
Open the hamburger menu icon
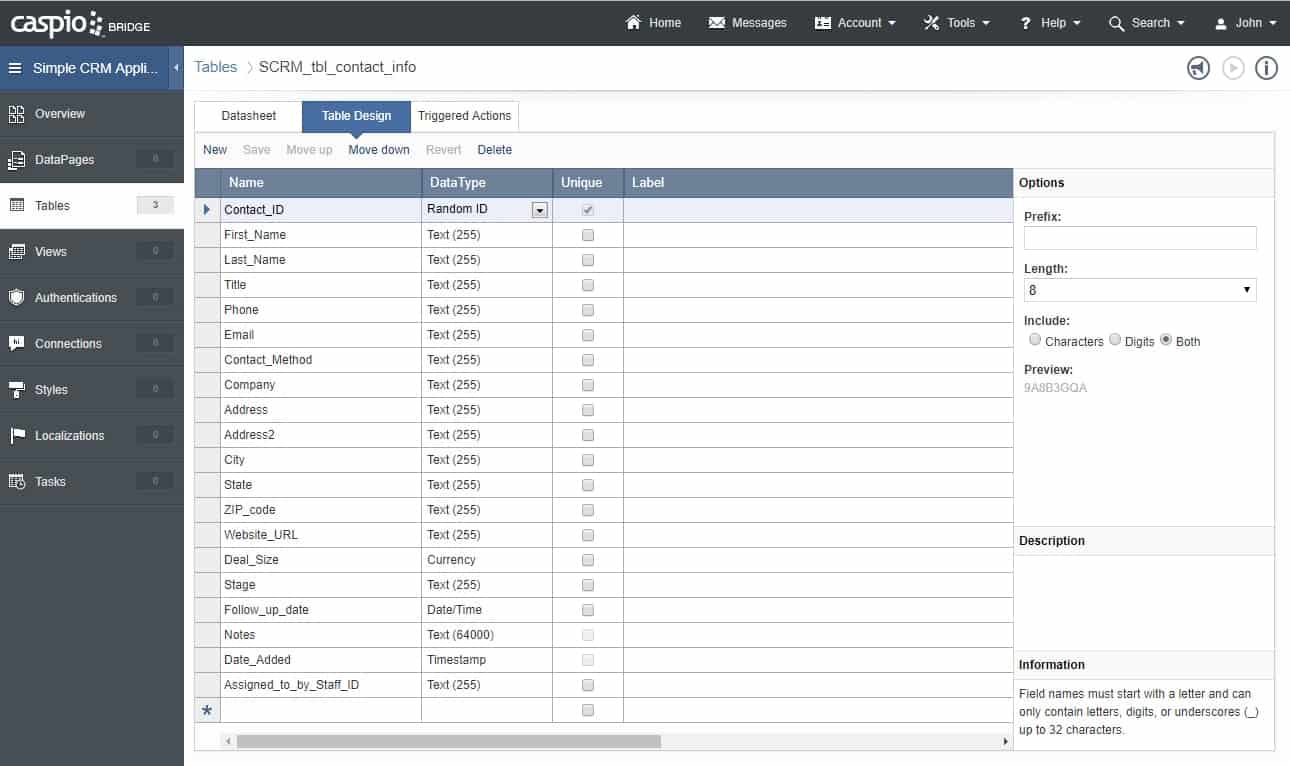tap(15, 69)
